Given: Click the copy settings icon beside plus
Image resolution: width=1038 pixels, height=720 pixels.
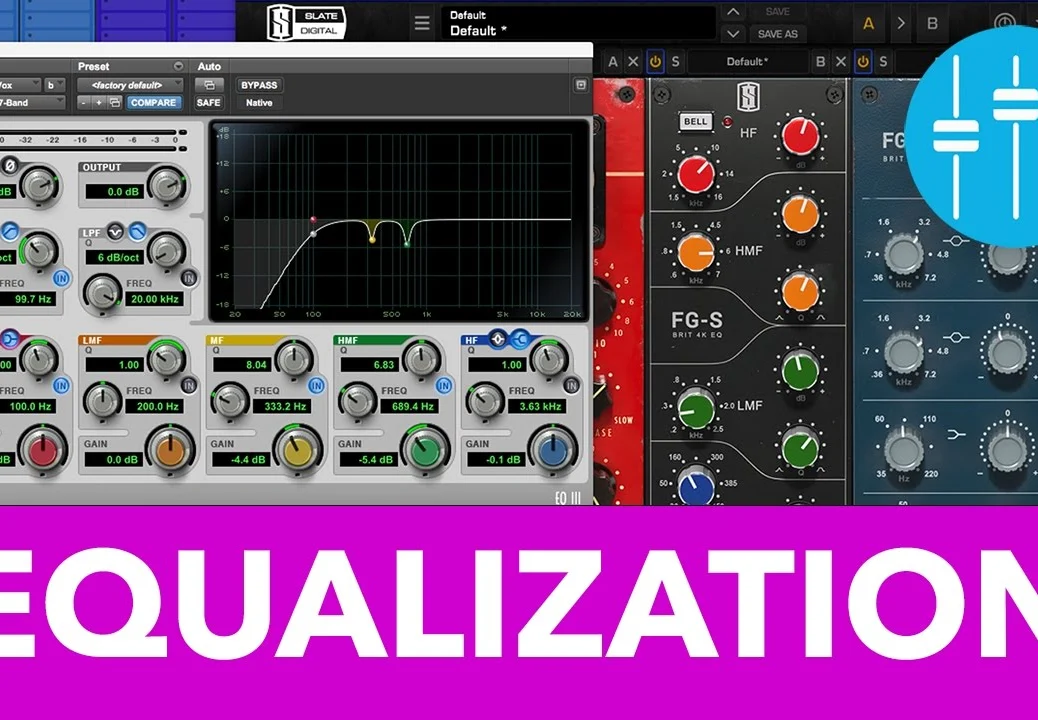Looking at the screenshot, I should point(115,103).
